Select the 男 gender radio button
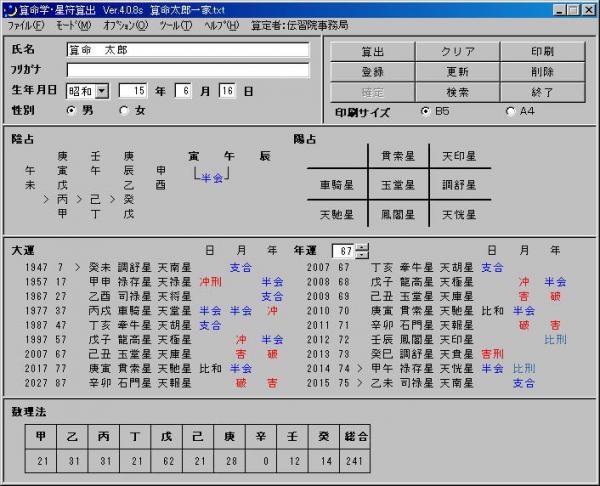Image resolution: width=600 pixels, height=486 pixels. point(71,111)
